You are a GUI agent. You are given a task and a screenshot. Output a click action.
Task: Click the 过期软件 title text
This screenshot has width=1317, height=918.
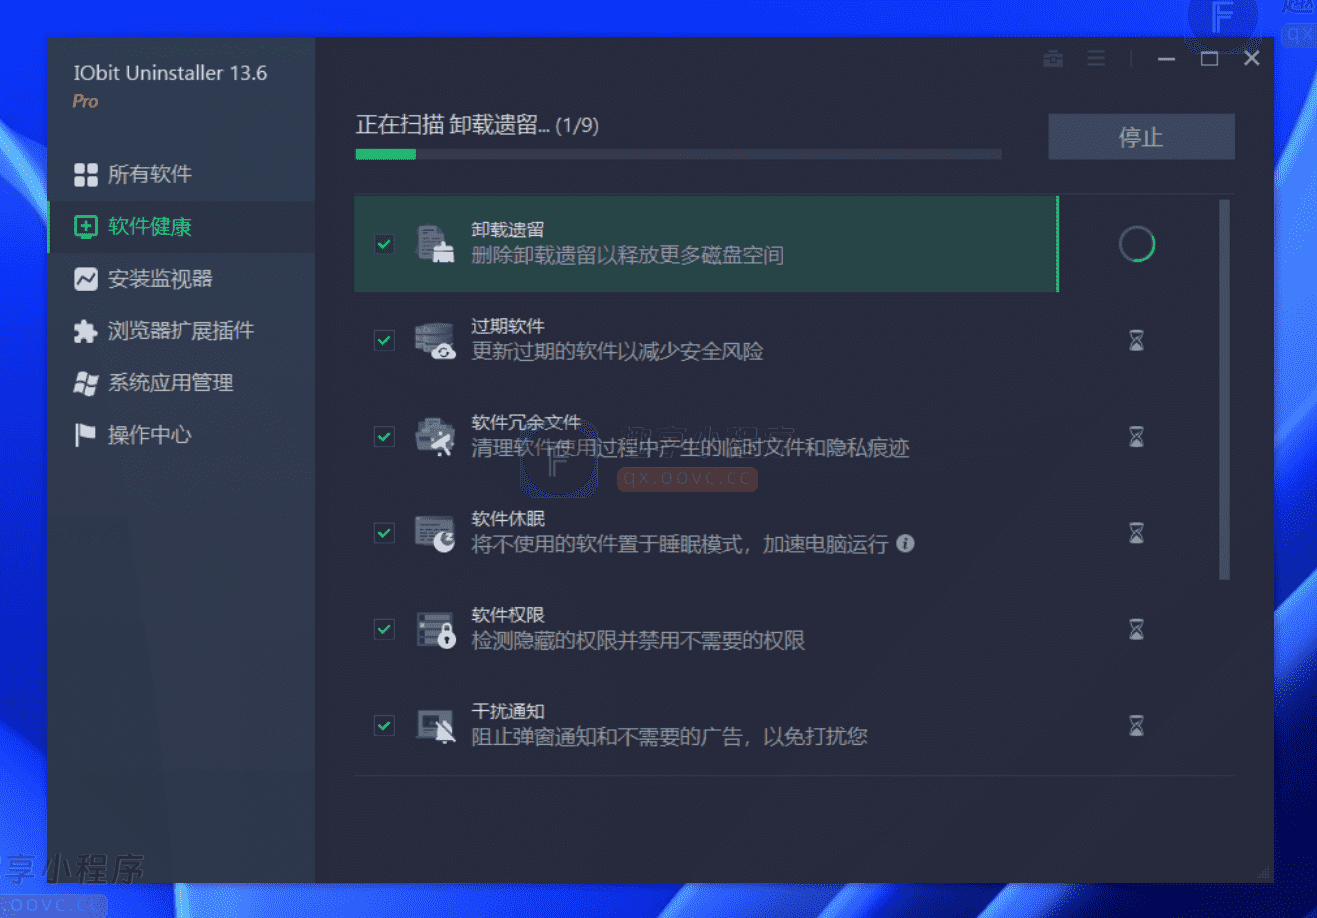click(x=508, y=326)
